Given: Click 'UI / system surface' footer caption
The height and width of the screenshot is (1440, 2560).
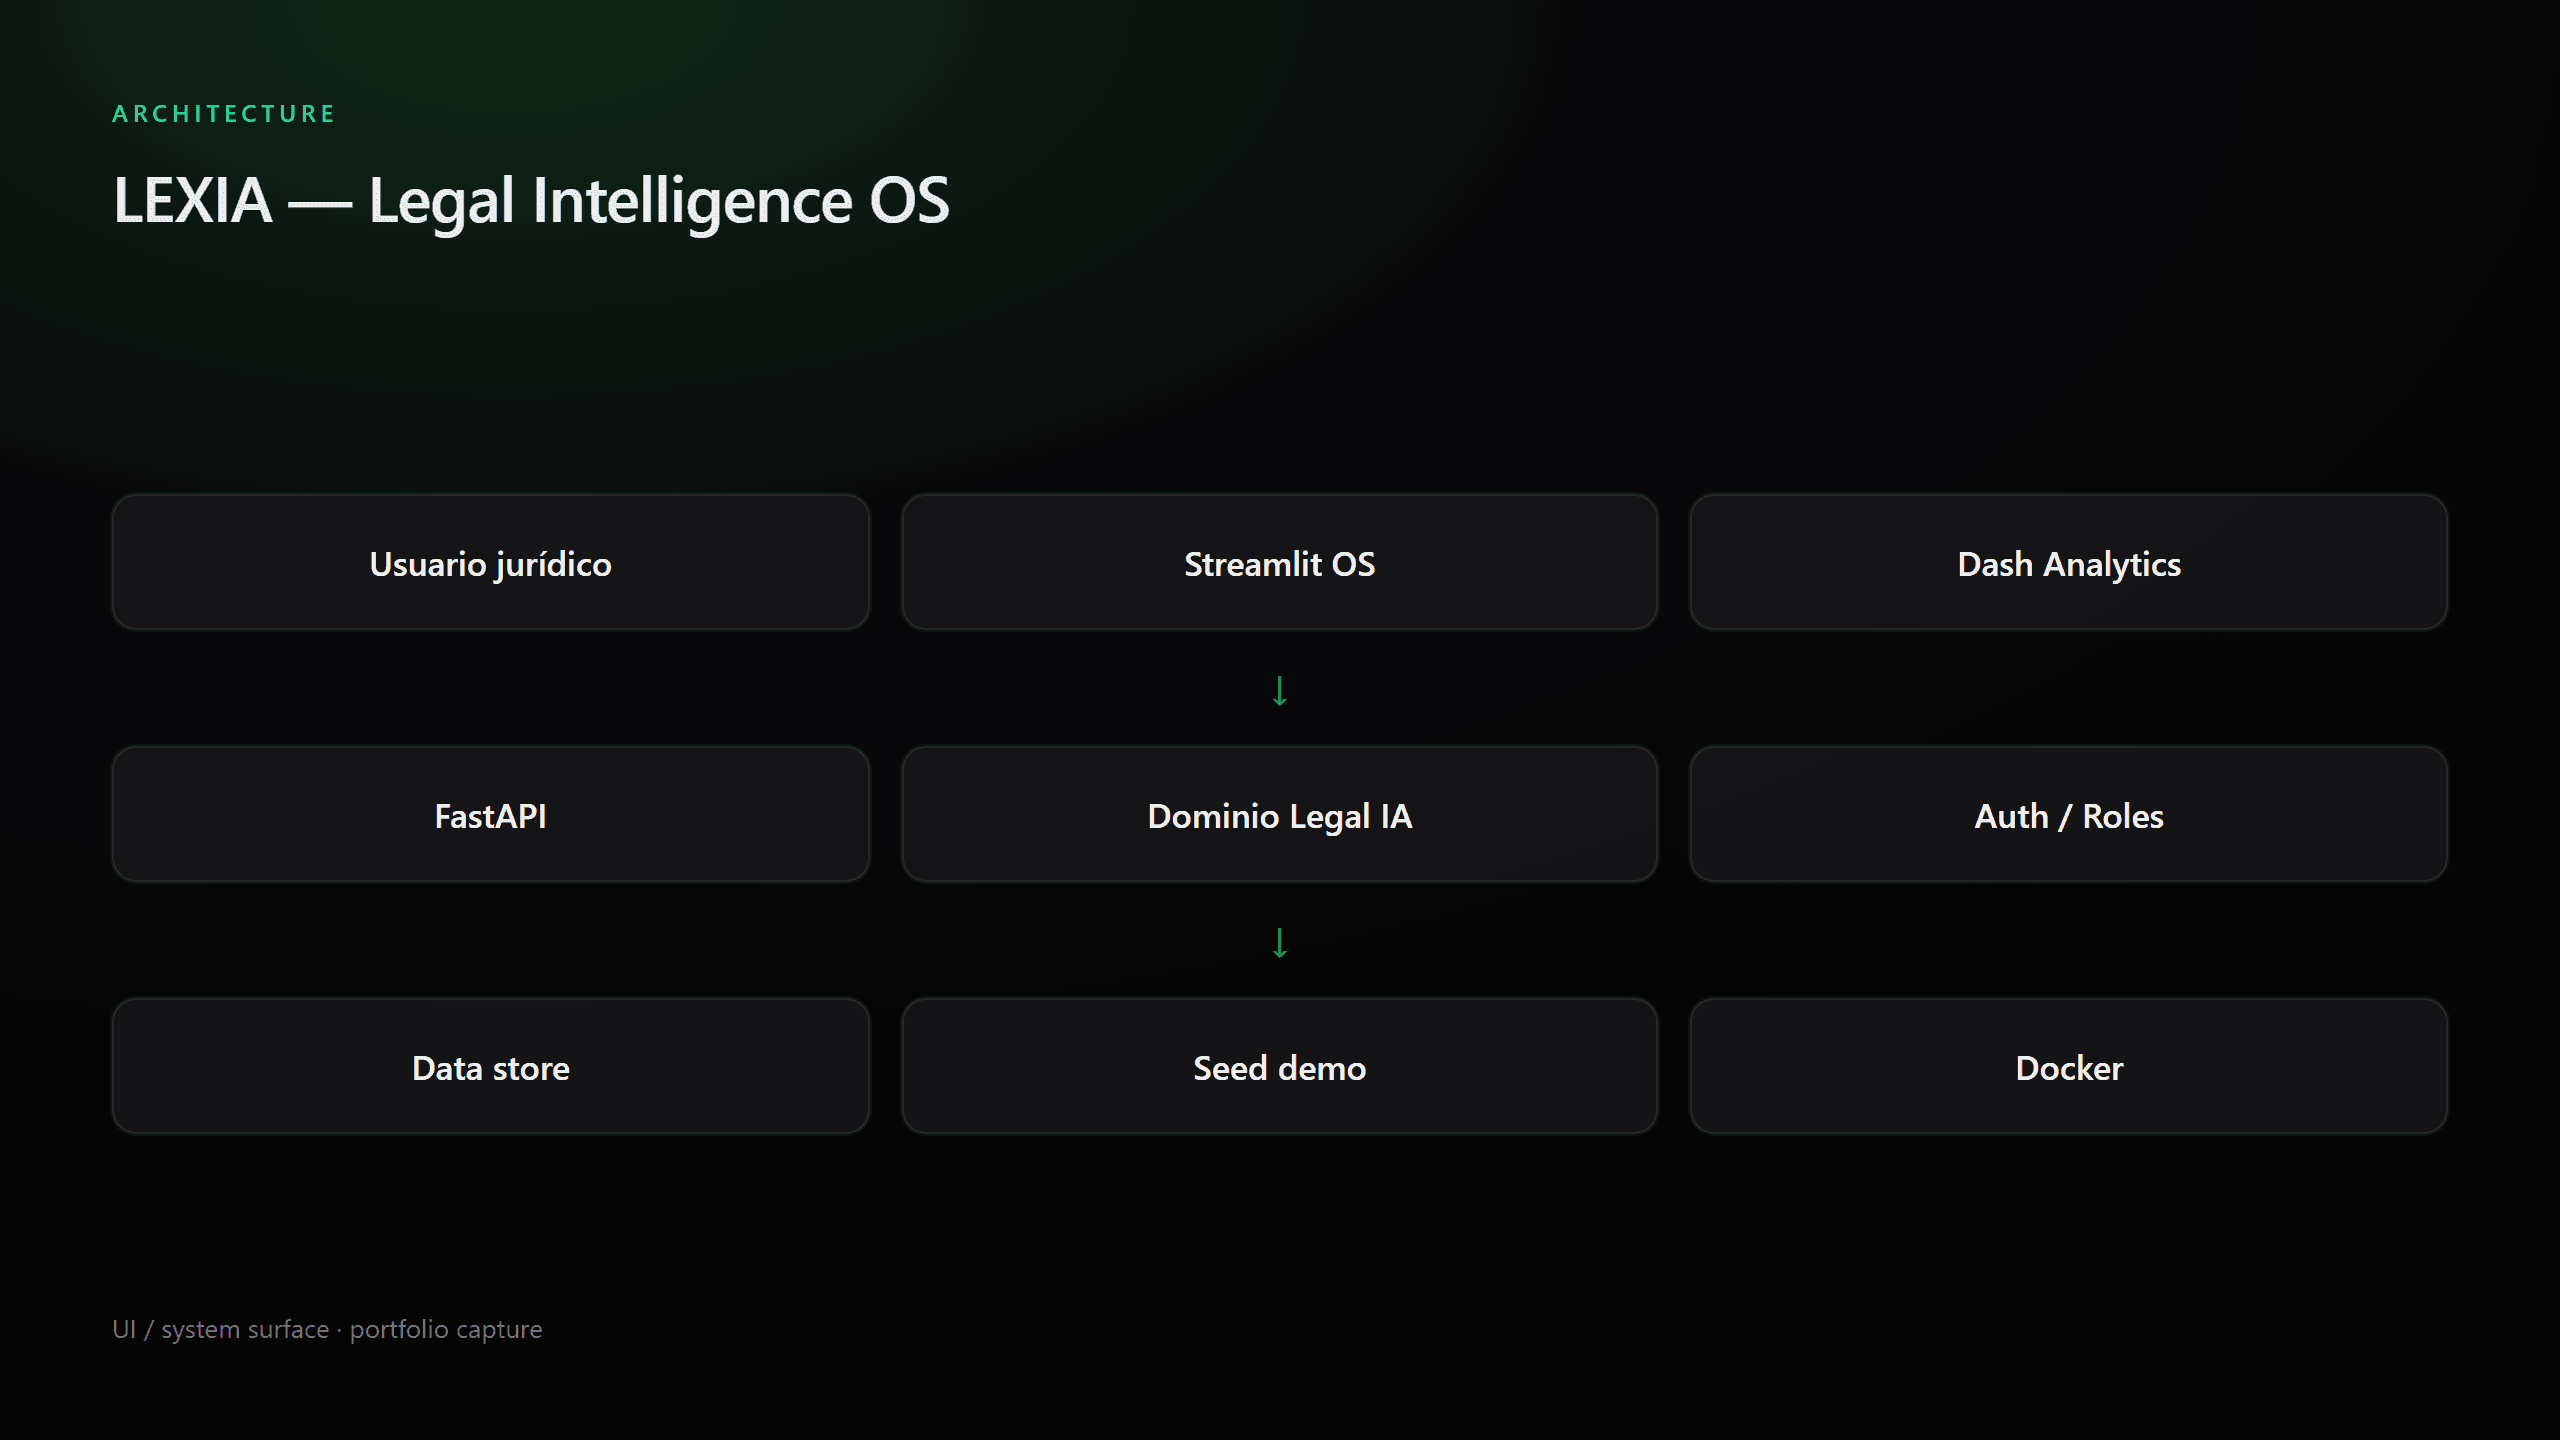Looking at the screenshot, I should pos(220,1330).
